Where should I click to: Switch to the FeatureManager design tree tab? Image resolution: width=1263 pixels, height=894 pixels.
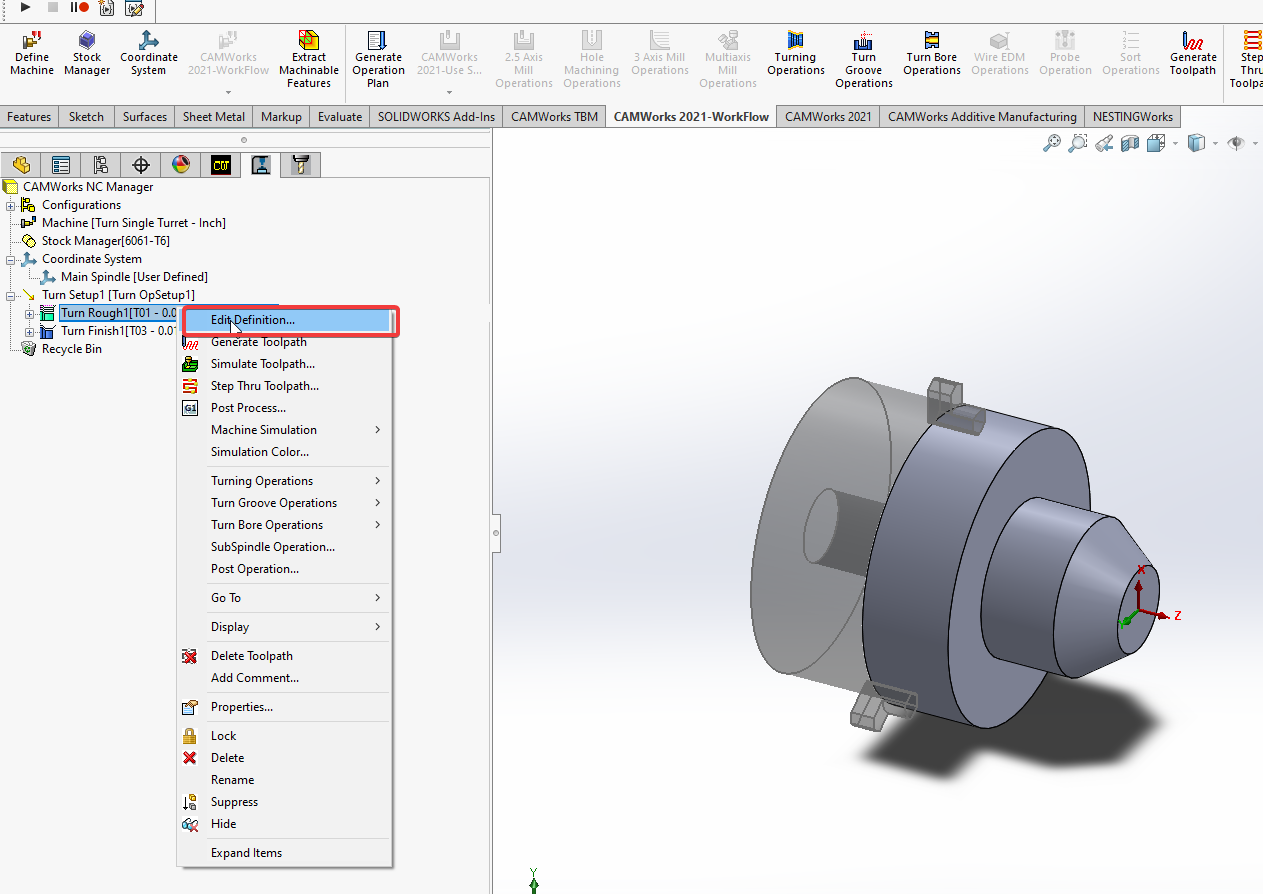pos(21,165)
